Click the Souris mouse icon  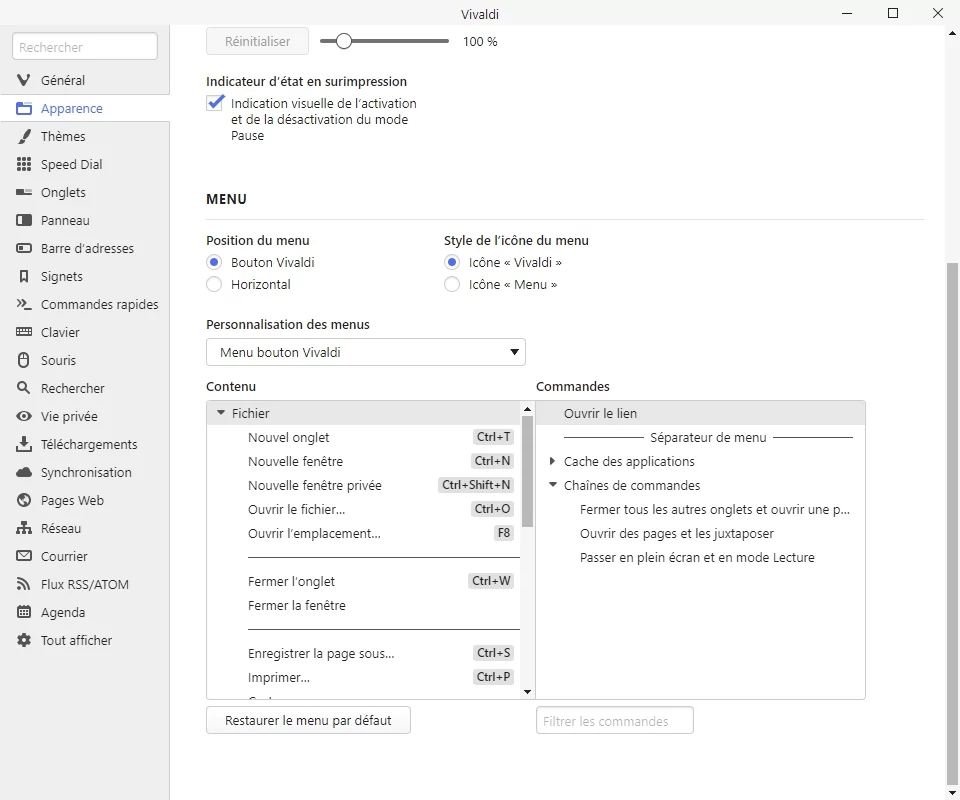[23, 361]
